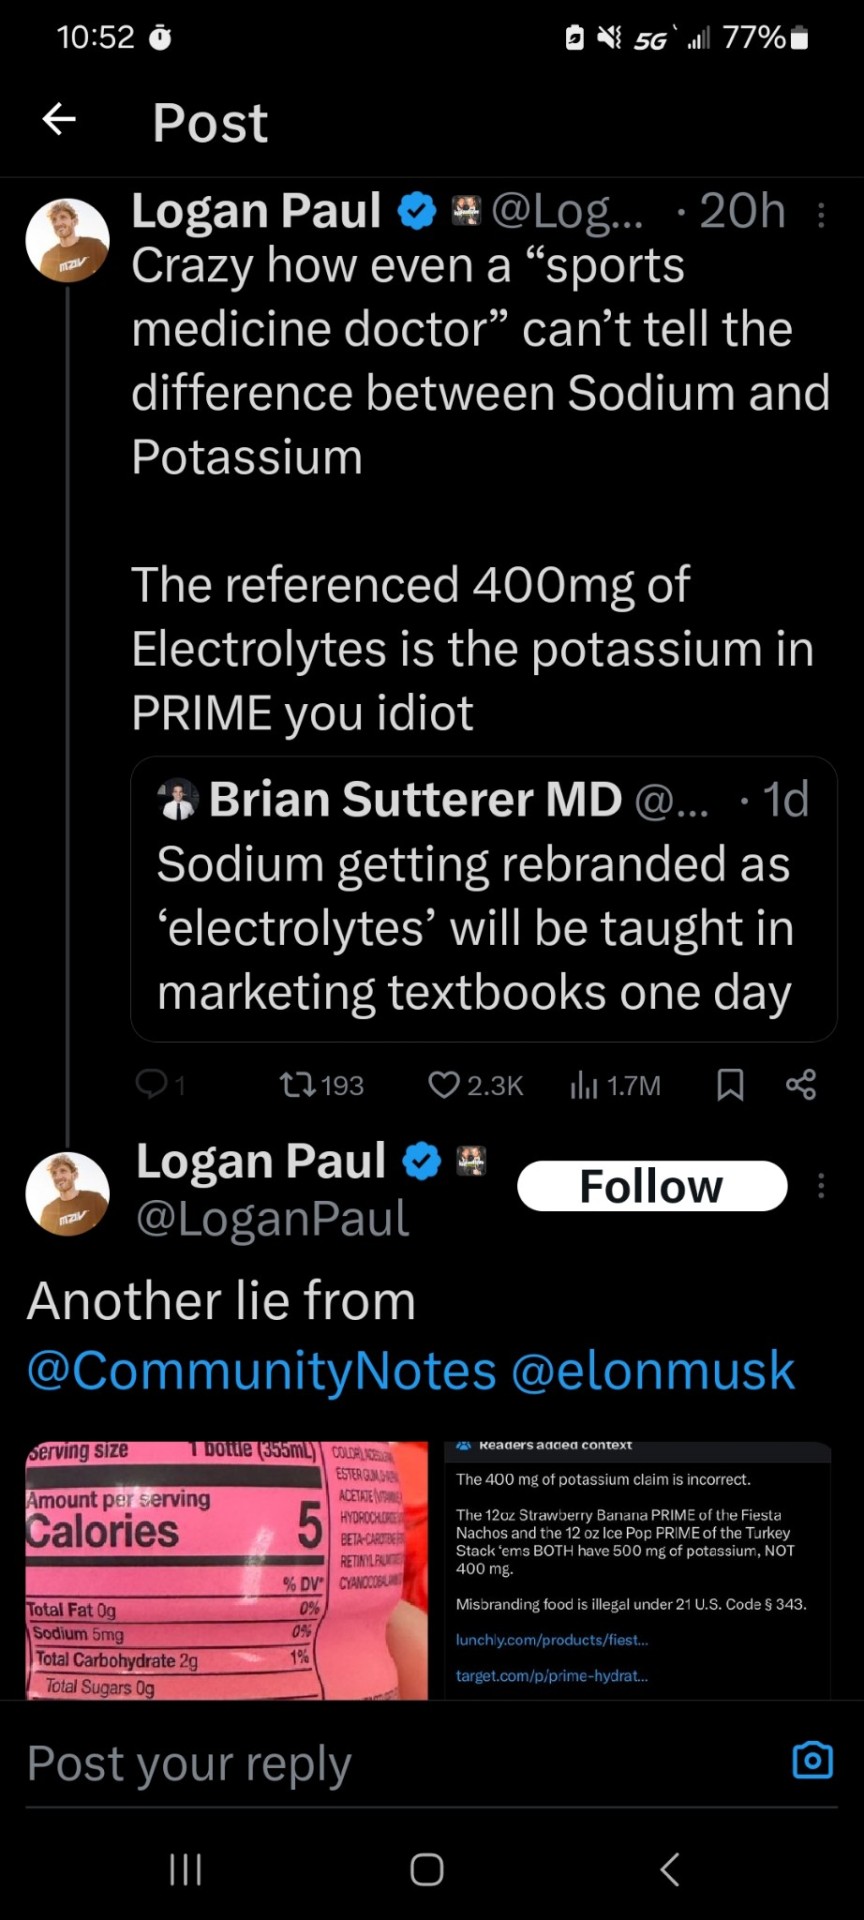864x1920 pixels.
Task: Open Brian Sutterer MD quoted post
Action: pos(483,898)
